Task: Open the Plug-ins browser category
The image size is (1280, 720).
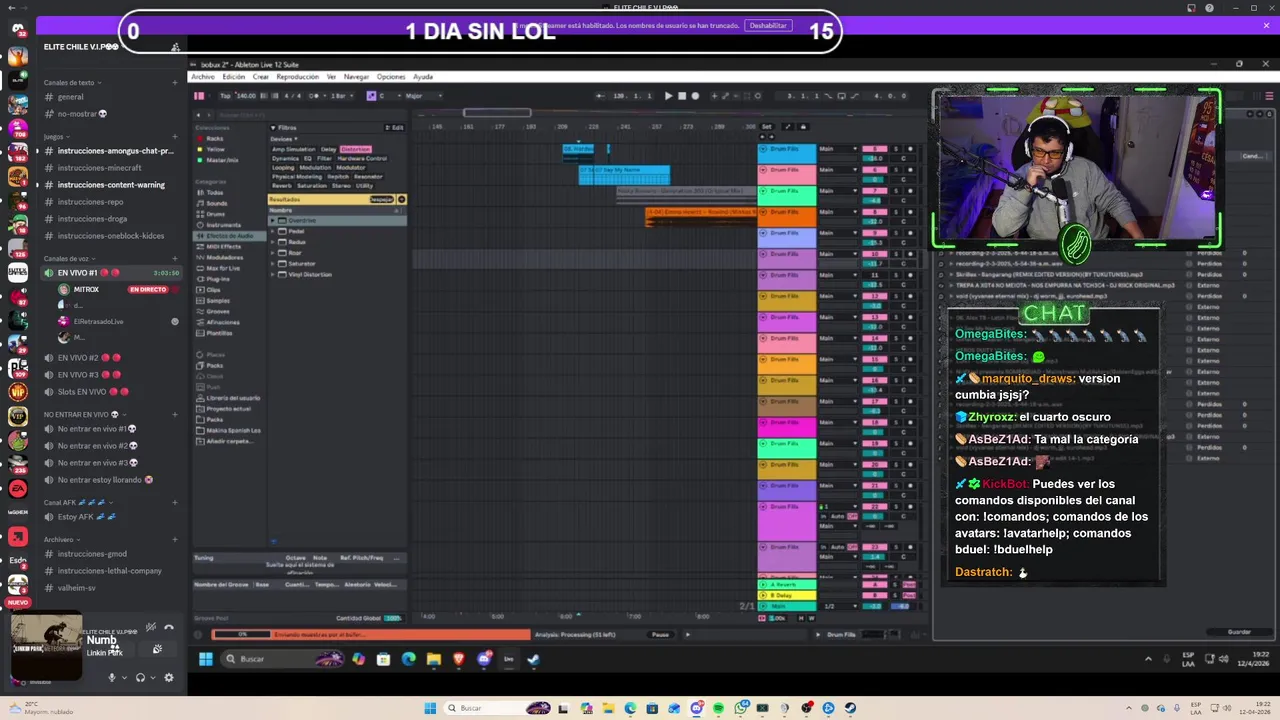Action: pos(216,279)
